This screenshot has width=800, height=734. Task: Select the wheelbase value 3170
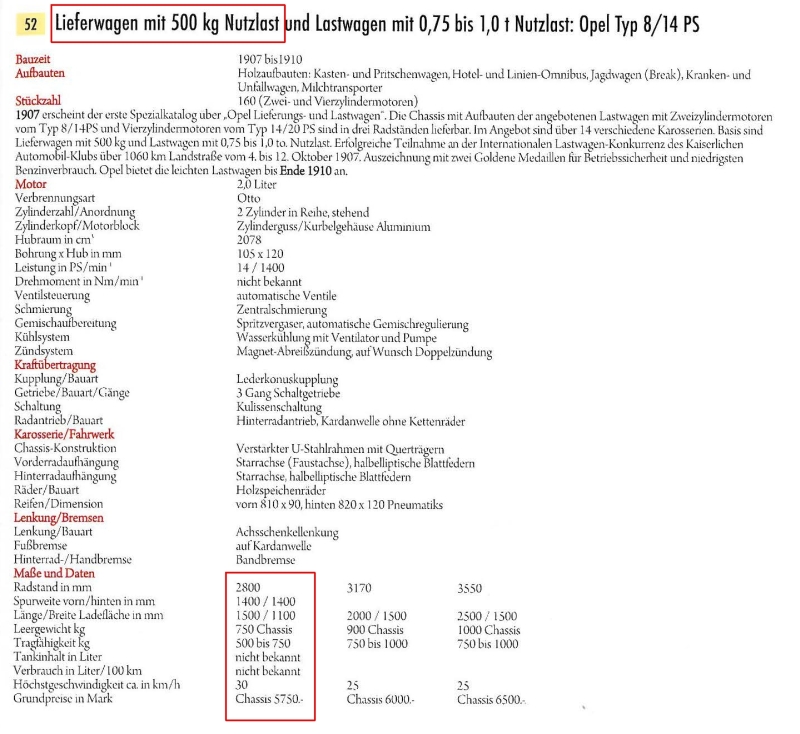361,588
